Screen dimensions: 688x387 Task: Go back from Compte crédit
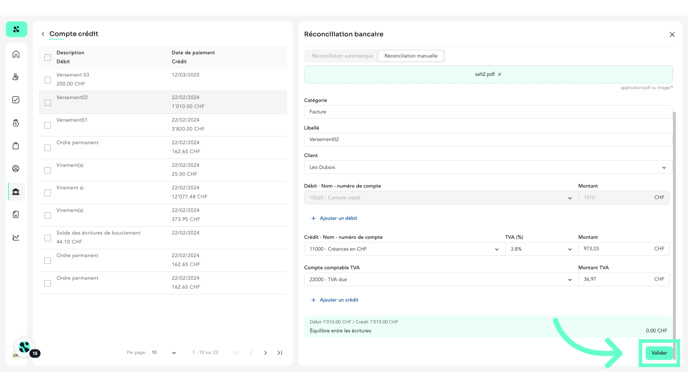pos(43,34)
